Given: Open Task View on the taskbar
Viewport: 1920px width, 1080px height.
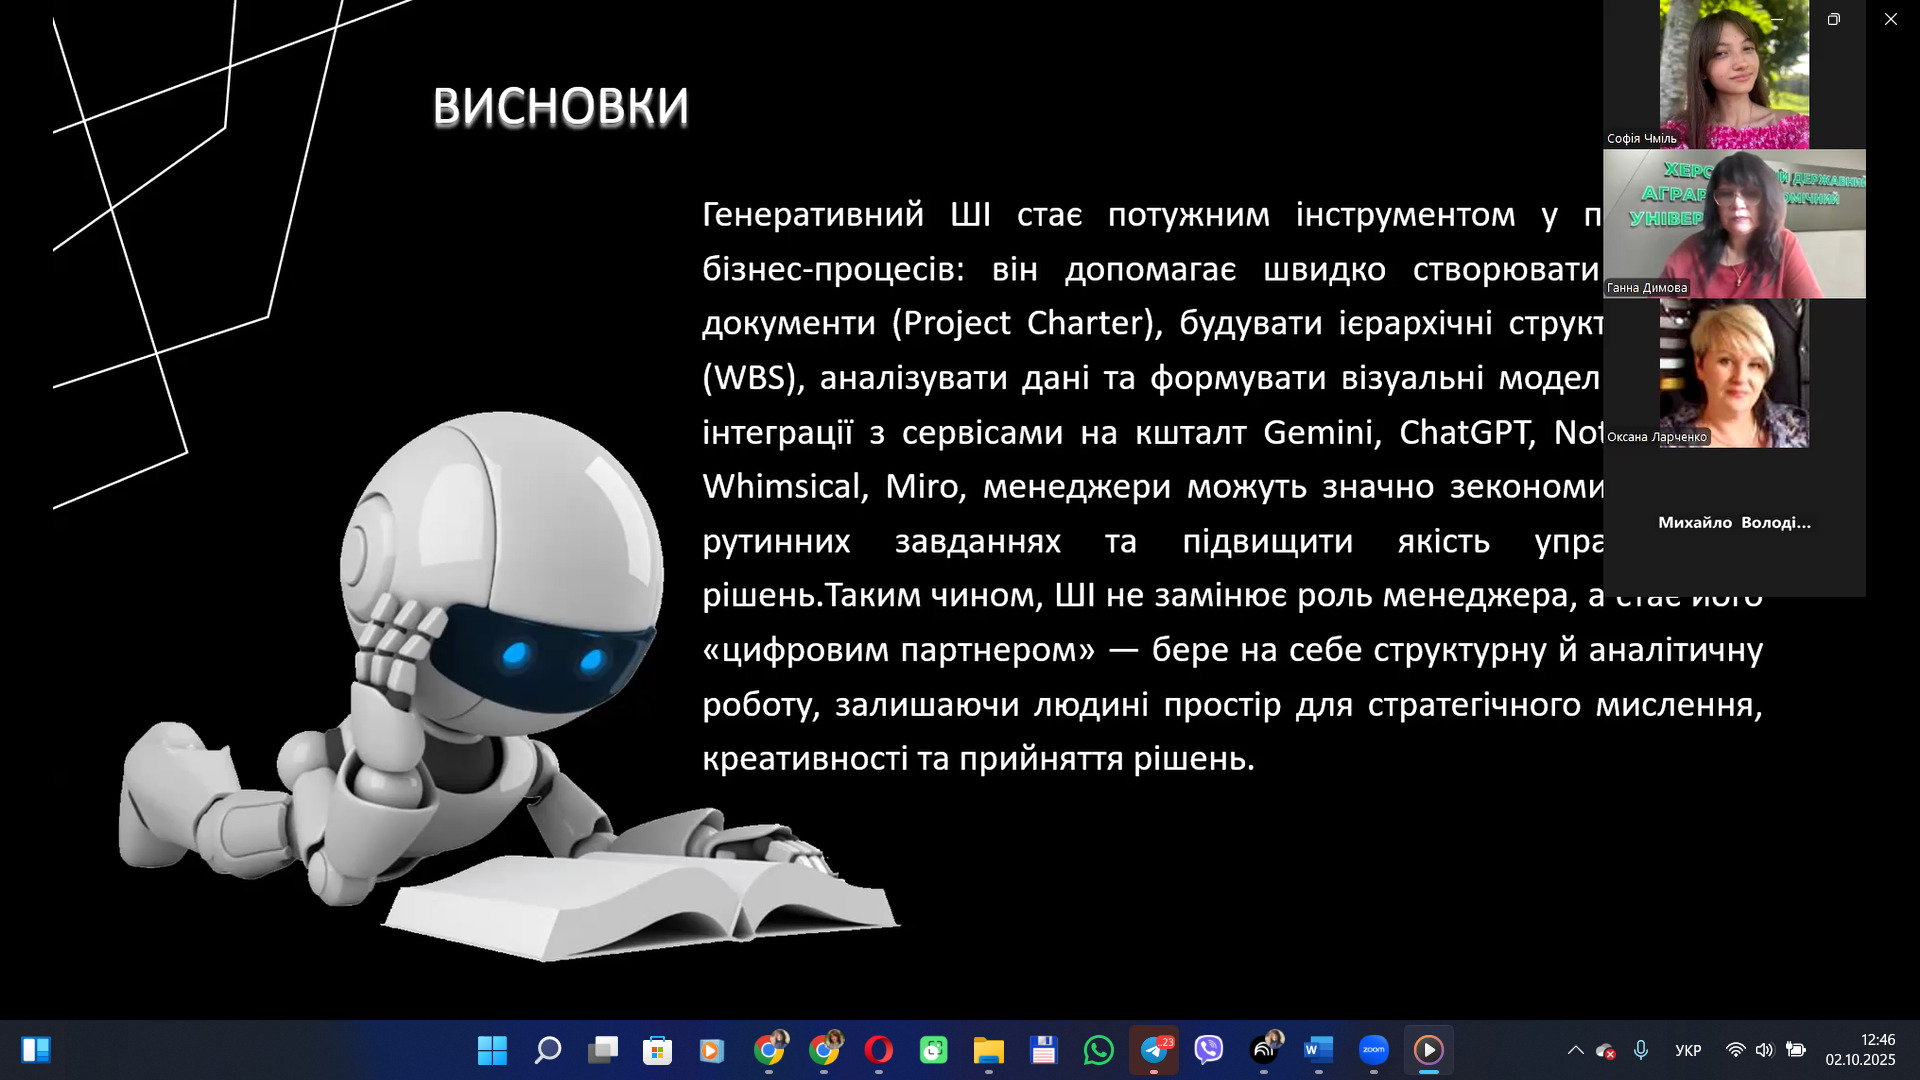Looking at the screenshot, I should point(602,1050).
